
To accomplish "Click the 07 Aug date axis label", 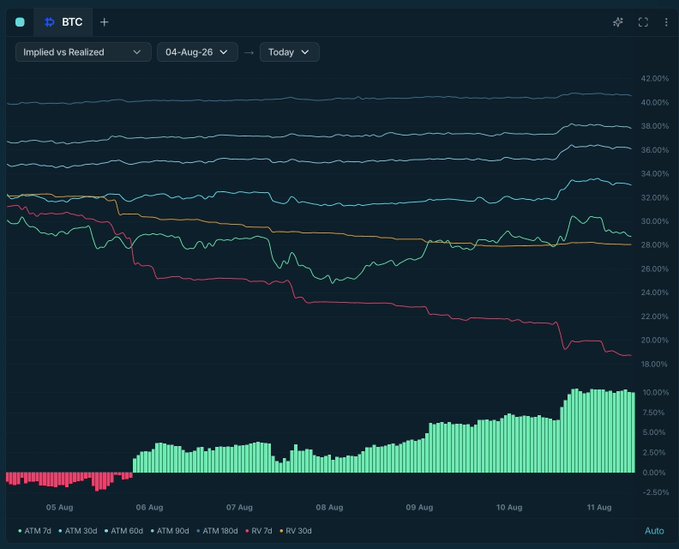I will pyautogui.click(x=239, y=507).
